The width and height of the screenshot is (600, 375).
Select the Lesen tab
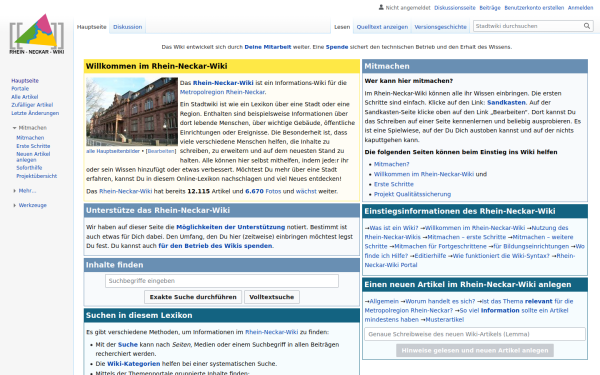pyautogui.click(x=342, y=27)
